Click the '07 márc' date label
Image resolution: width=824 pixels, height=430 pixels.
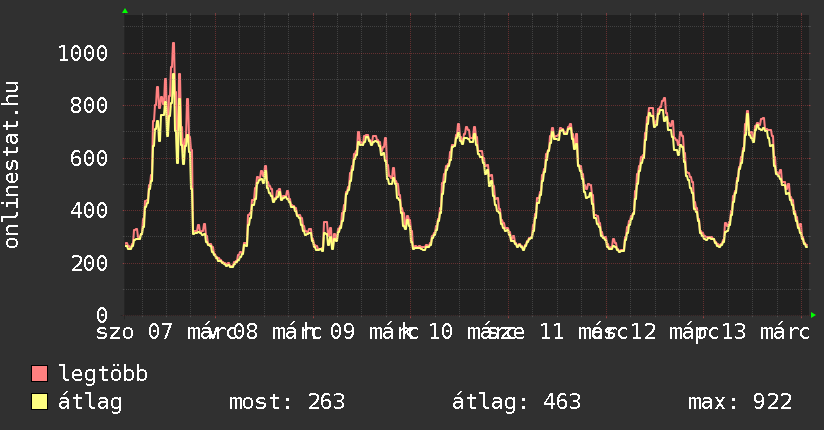[190, 331]
